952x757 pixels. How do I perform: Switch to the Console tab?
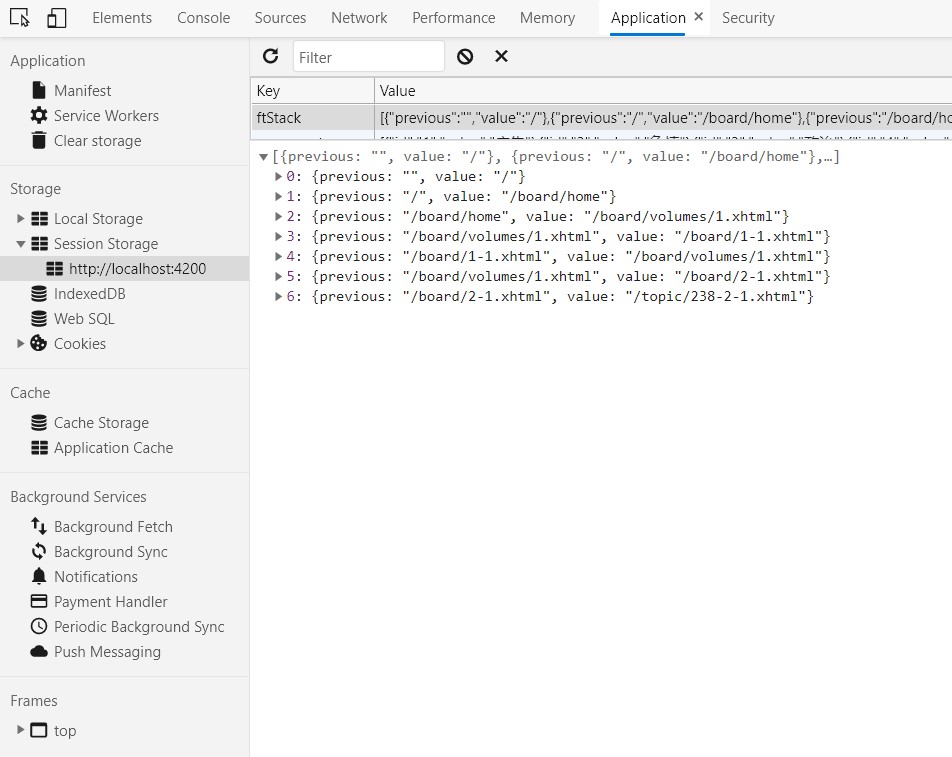pos(203,18)
